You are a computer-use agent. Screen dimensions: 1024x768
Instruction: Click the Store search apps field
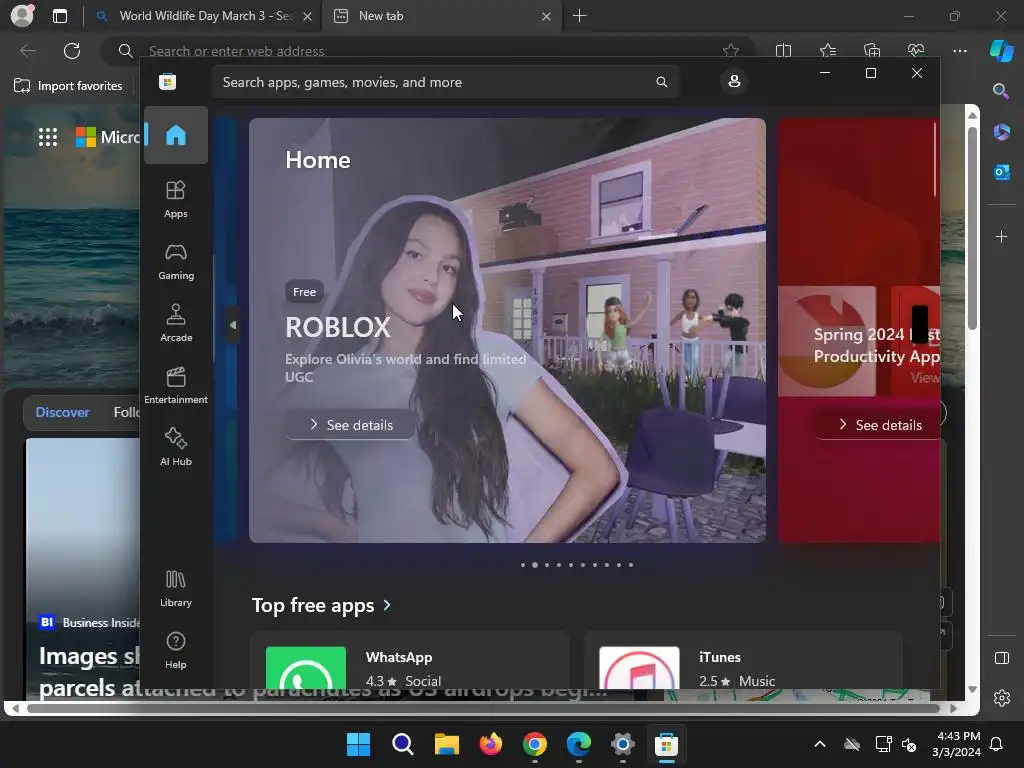click(x=445, y=82)
